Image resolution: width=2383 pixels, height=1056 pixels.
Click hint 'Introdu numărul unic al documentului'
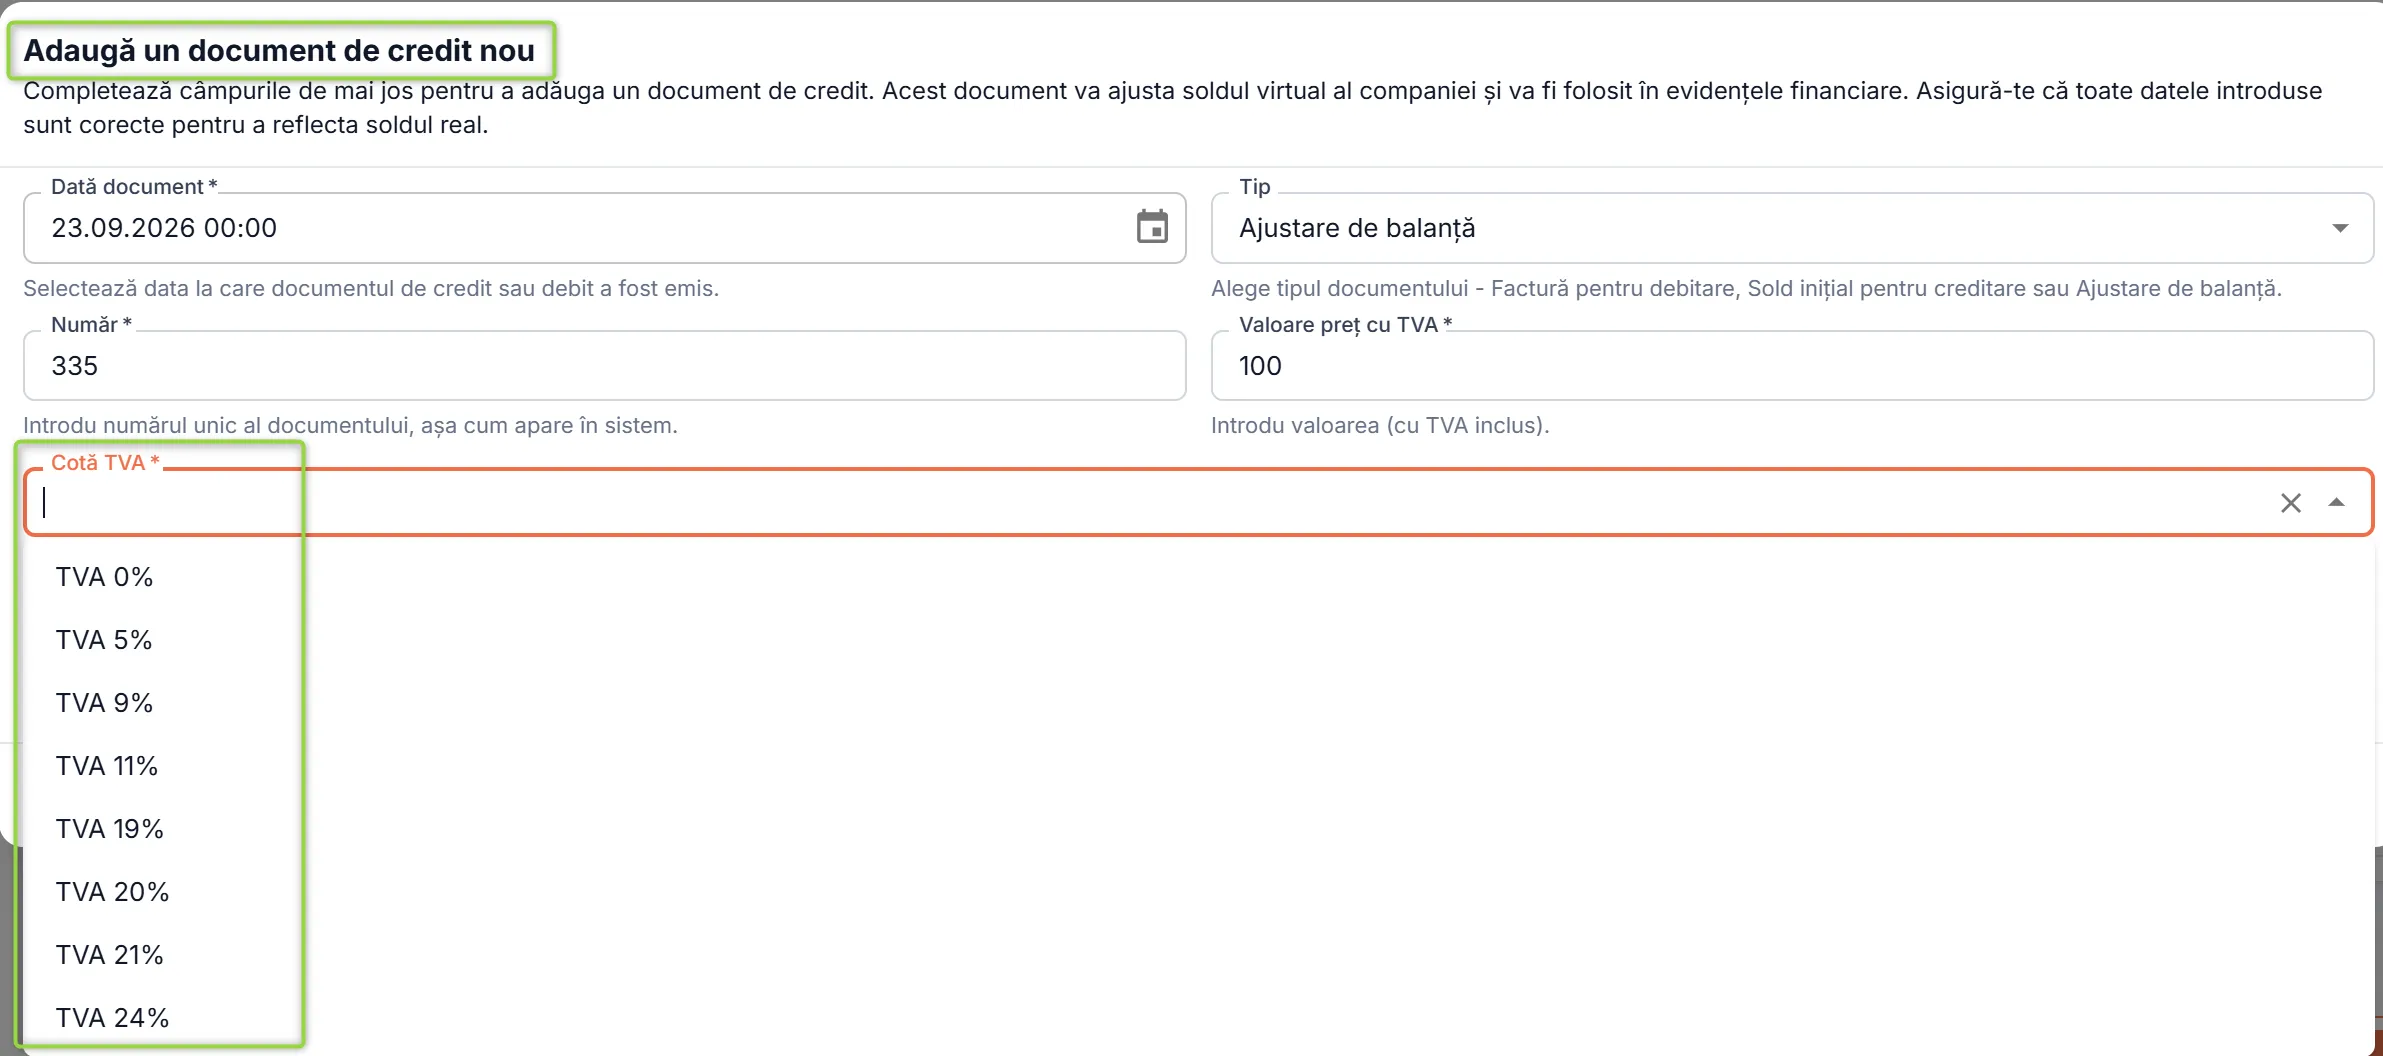pyautogui.click(x=217, y=425)
